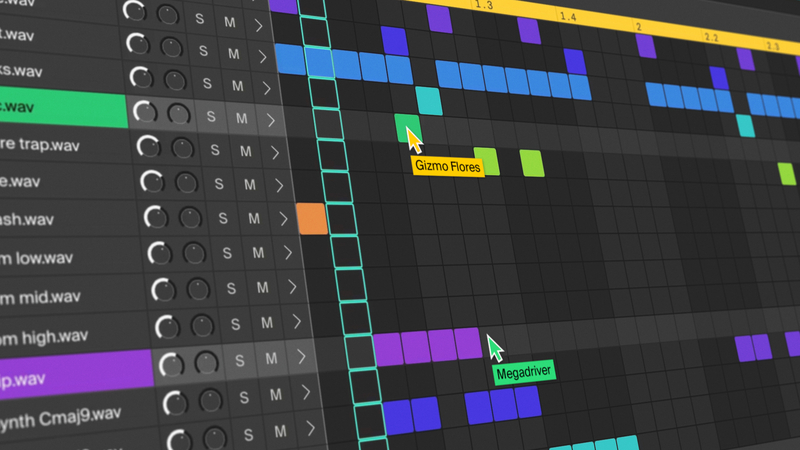The width and height of the screenshot is (800, 450).
Task: Click the left knob on m mid.wav track
Action: coord(164,290)
